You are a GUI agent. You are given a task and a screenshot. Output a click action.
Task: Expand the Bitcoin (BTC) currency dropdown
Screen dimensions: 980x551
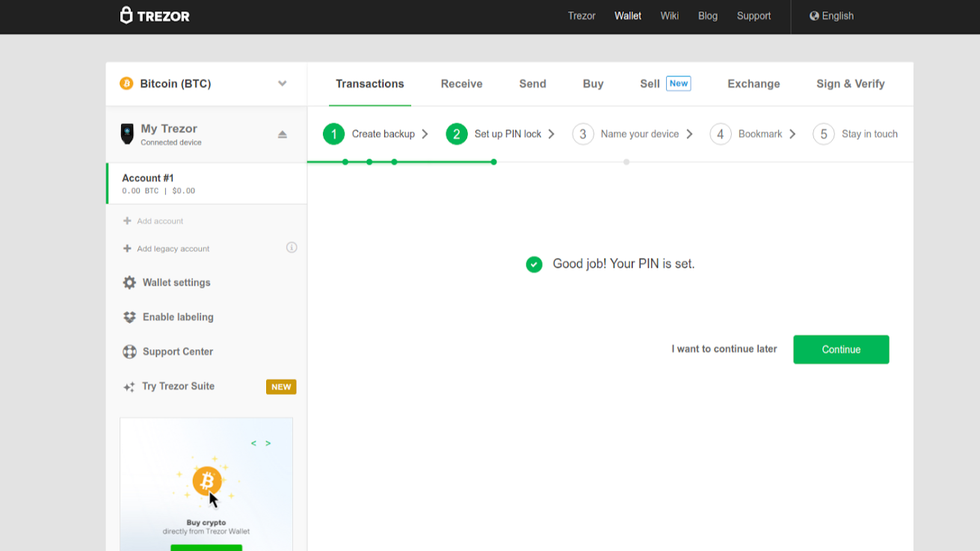282,84
